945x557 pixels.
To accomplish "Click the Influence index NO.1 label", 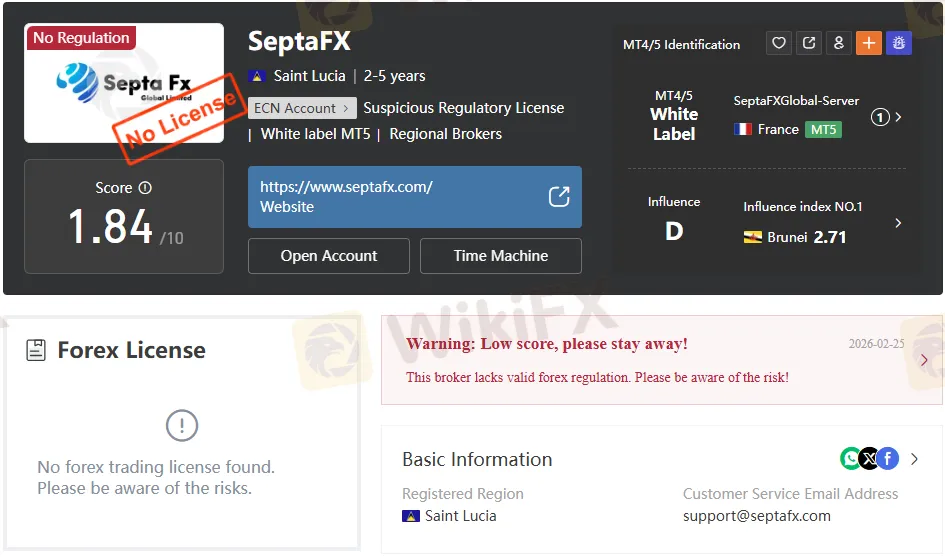I will [x=802, y=207].
